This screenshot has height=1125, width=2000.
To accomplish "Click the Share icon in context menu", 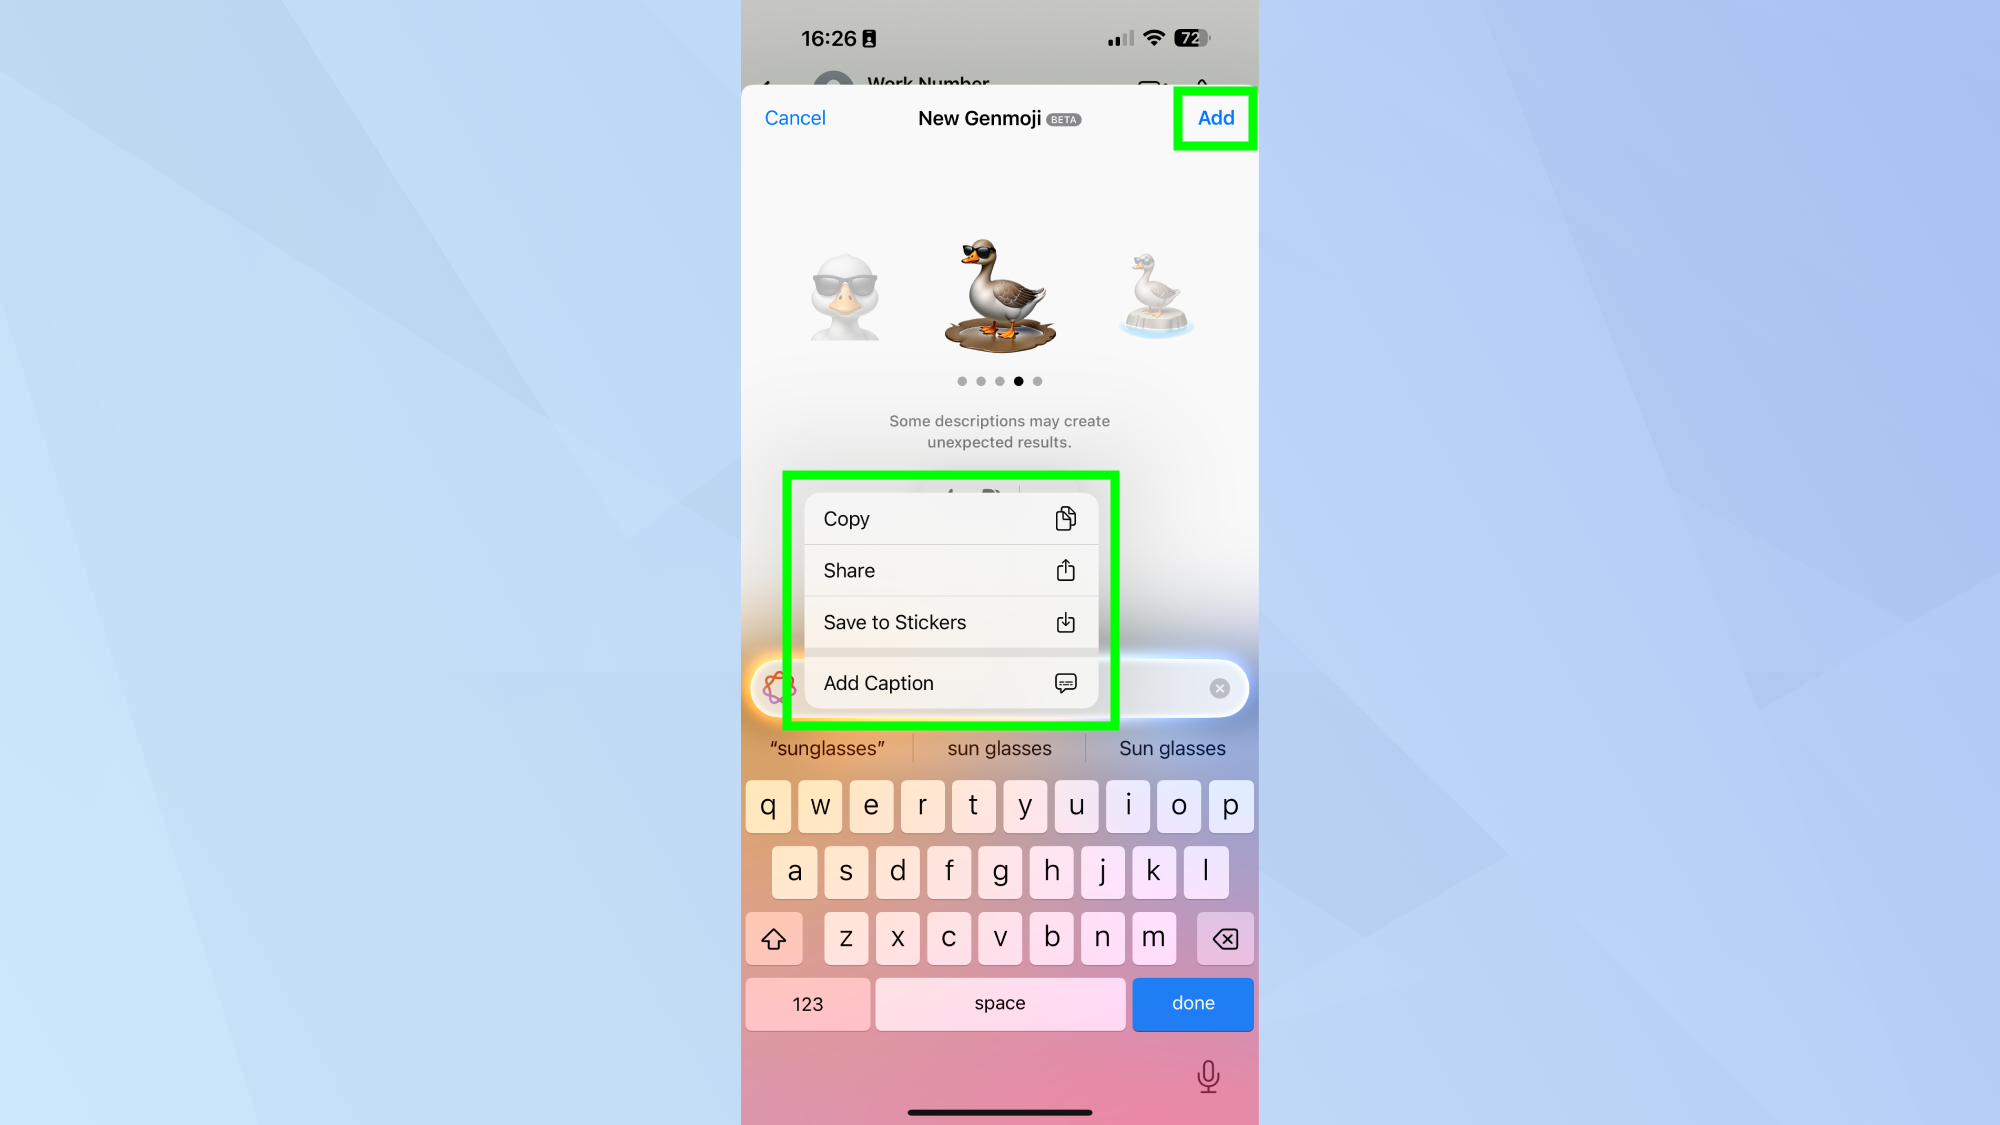I will [x=1066, y=569].
